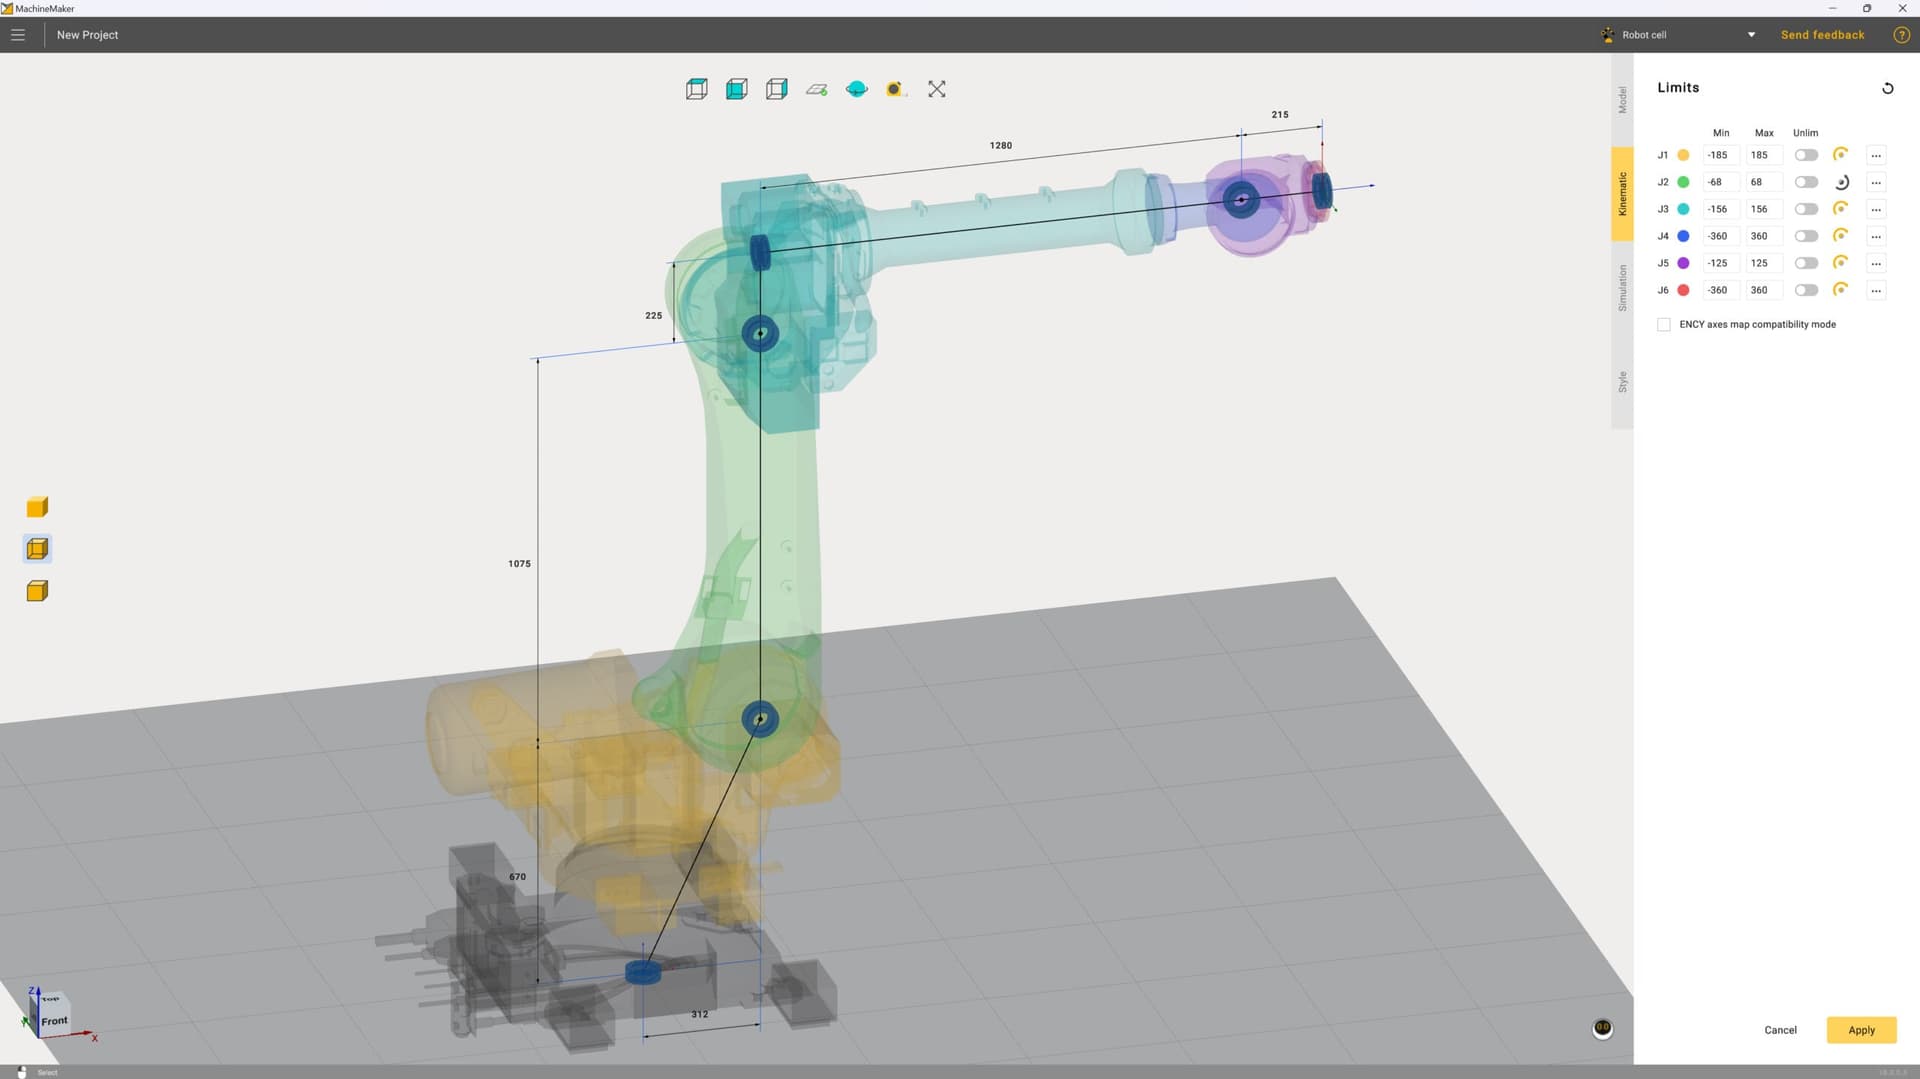The height and width of the screenshot is (1079, 1920).
Task: Select the solid cube view mode
Action: coord(737,89)
